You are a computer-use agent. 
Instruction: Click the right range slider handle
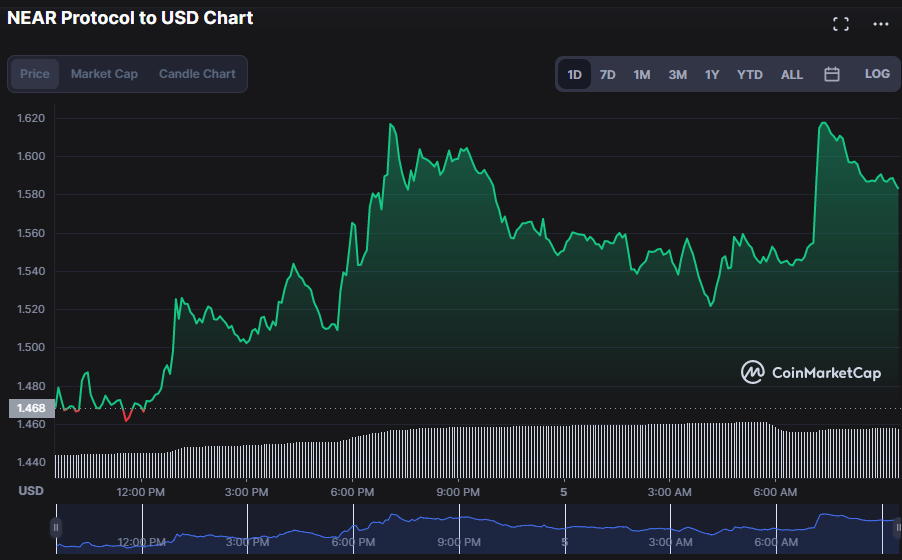(x=897, y=526)
